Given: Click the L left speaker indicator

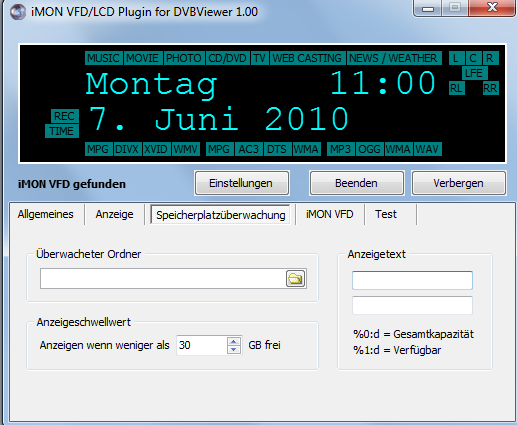Looking at the screenshot, I should pyautogui.click(x=456, y=58).
